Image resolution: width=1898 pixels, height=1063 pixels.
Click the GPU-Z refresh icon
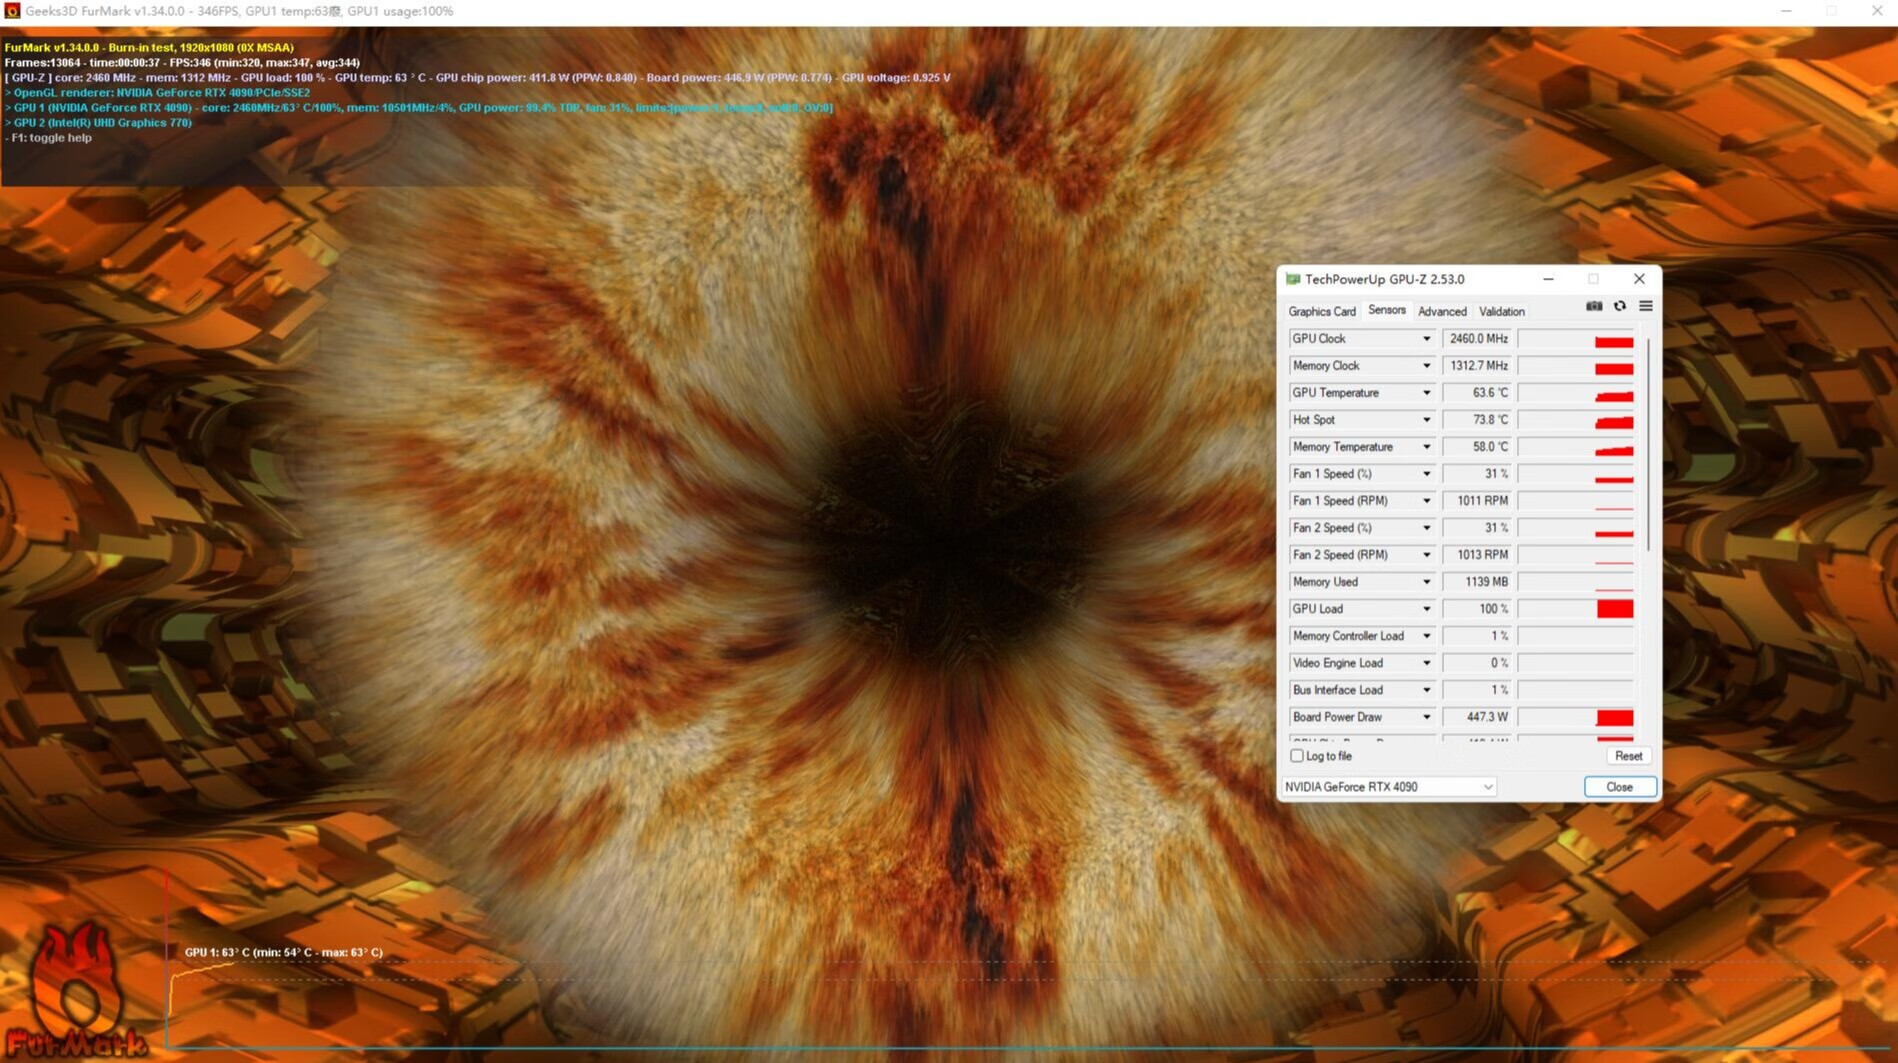click(x=1620, y=307)
